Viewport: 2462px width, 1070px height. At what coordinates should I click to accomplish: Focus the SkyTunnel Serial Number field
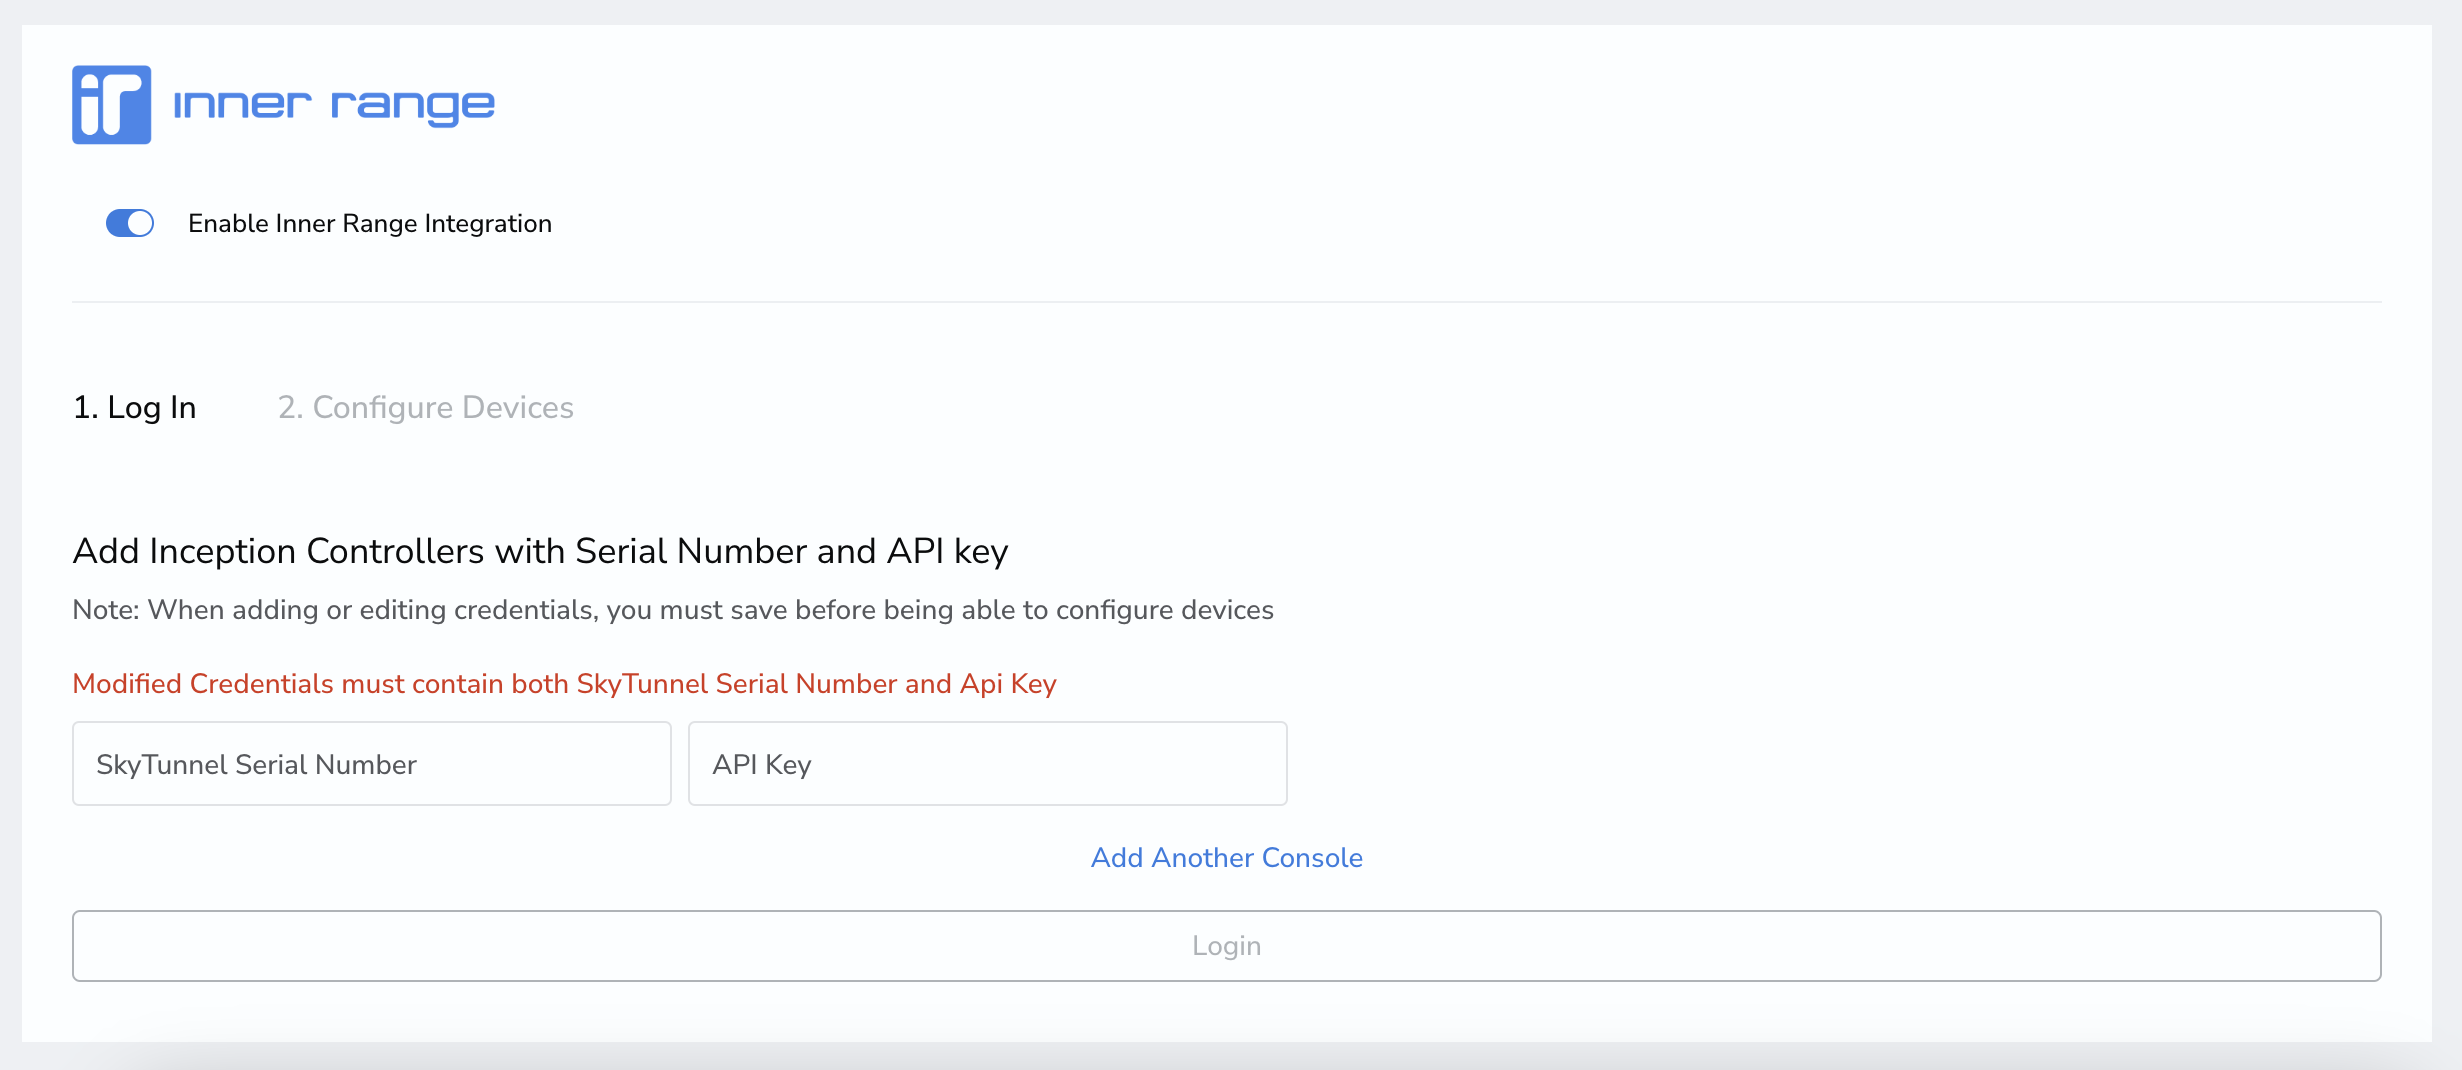pos(372,764)
